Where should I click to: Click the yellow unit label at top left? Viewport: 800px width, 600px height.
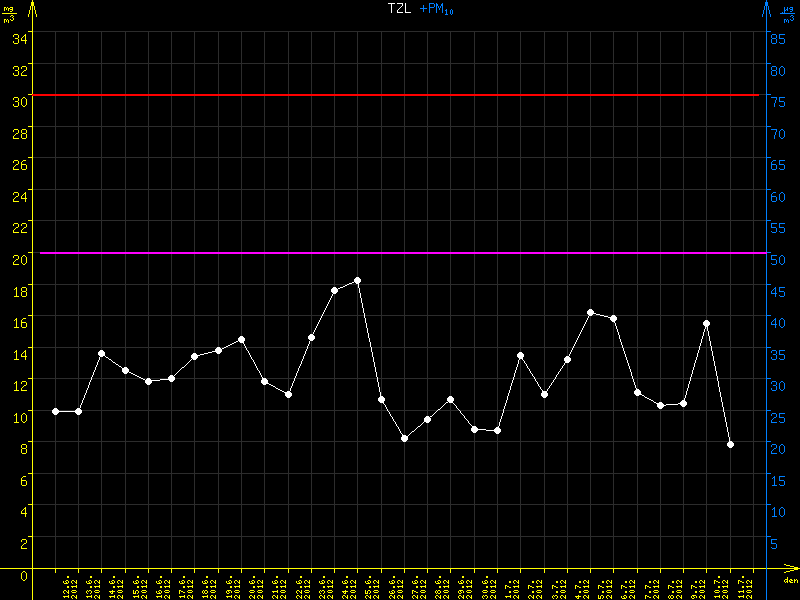coord(9,12)
